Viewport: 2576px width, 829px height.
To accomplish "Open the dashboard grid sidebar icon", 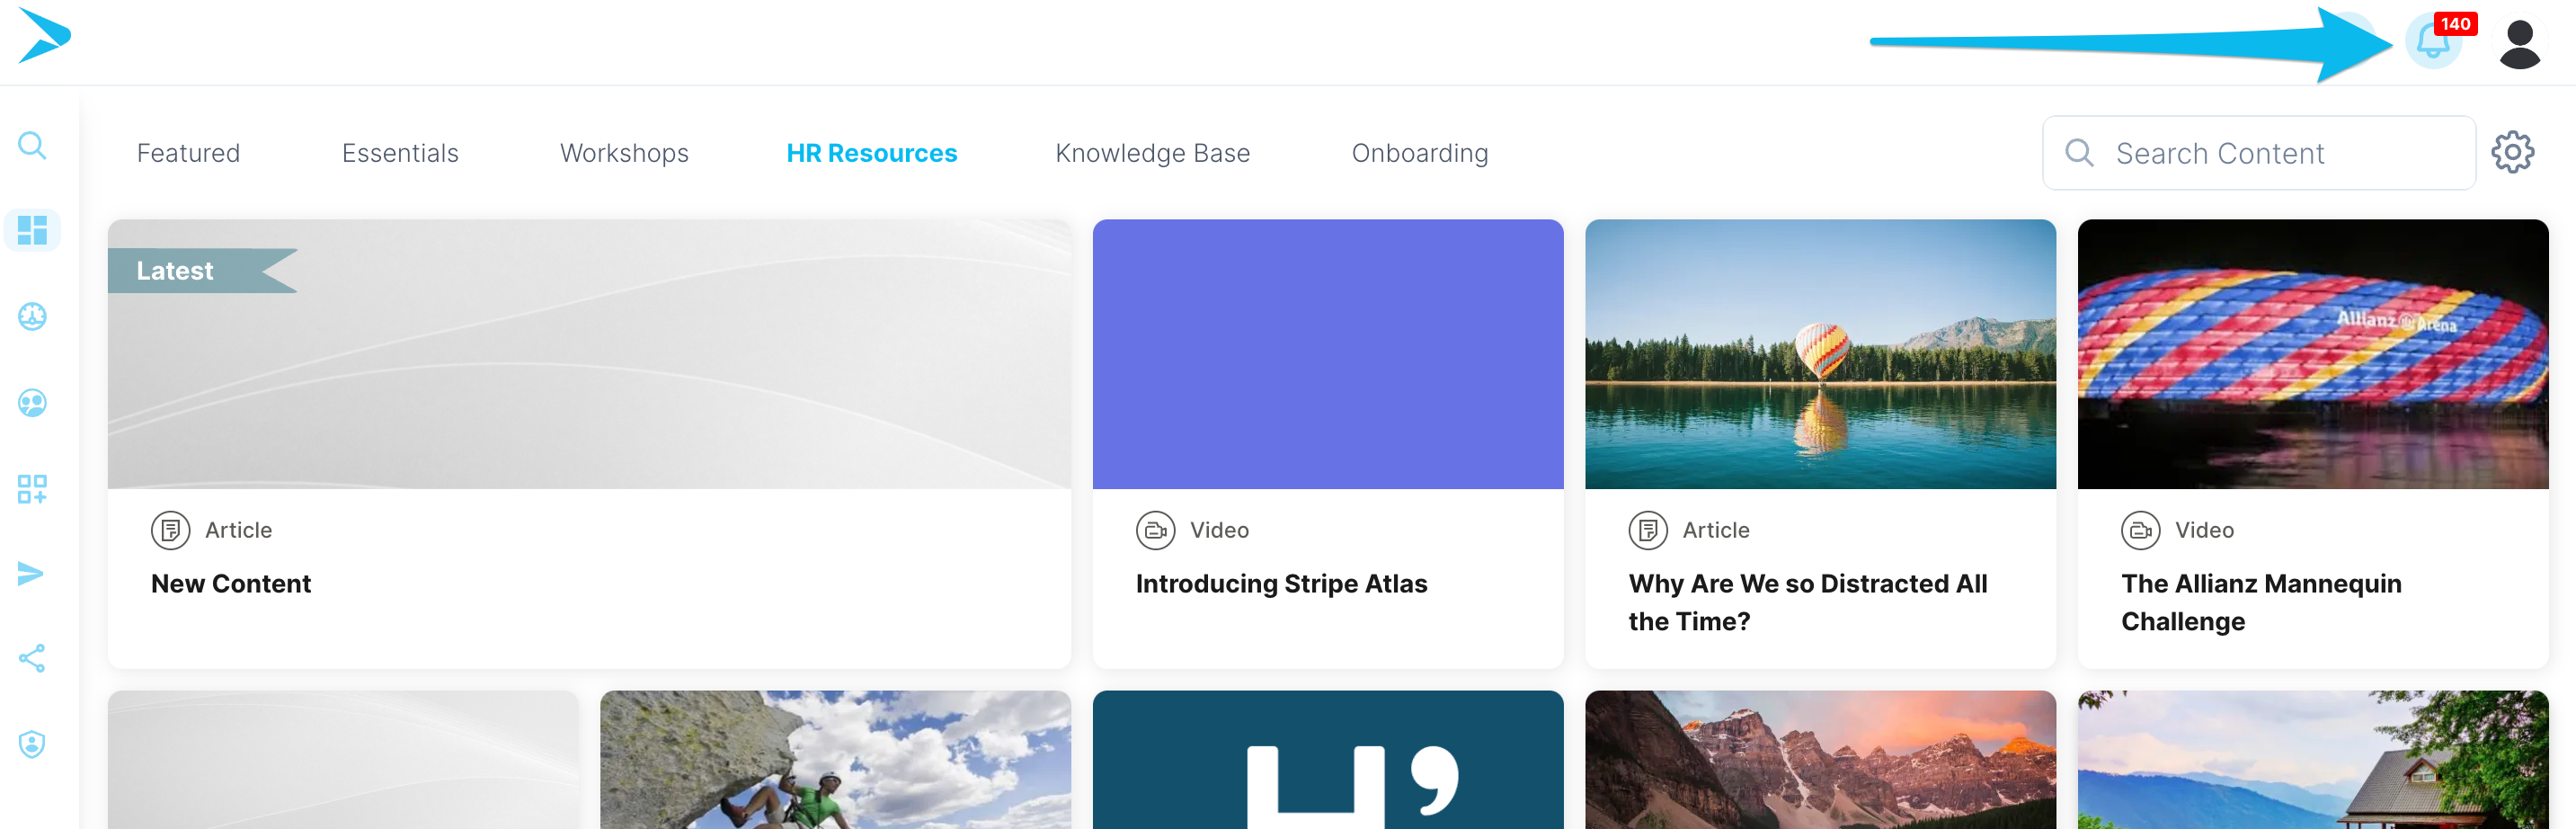I will (x=32, y=231).
